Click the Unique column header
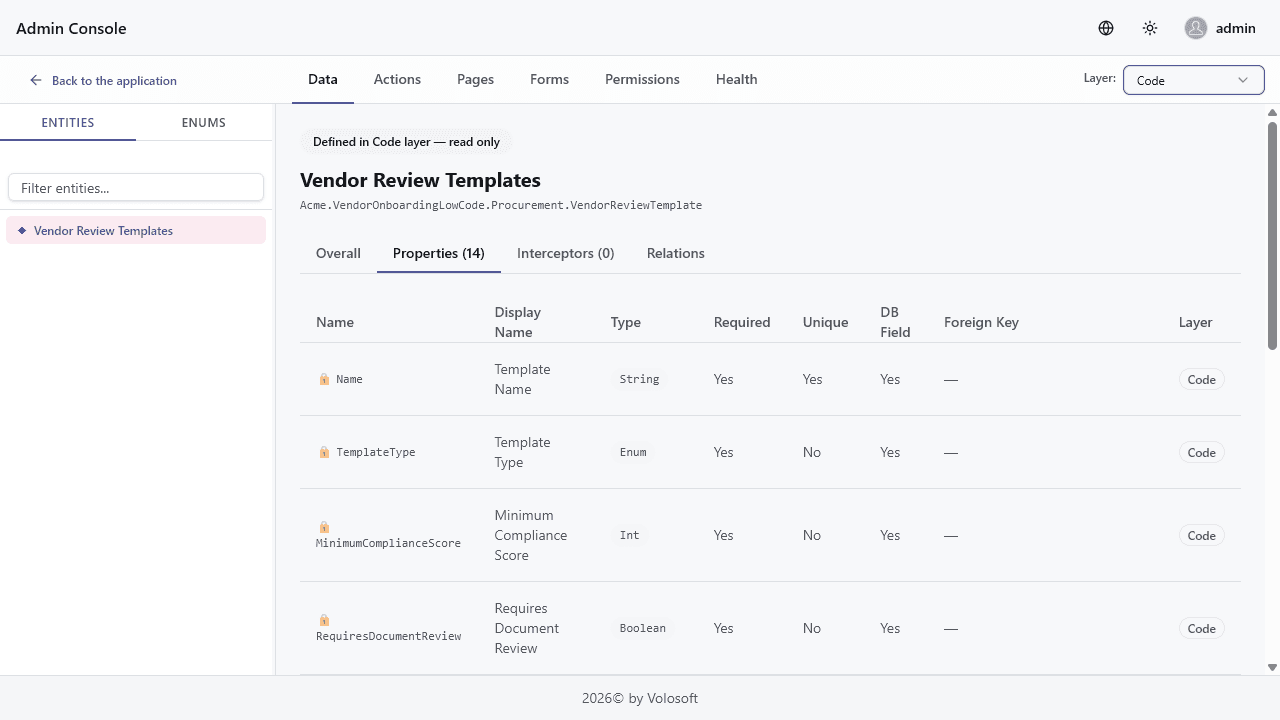Viewport: 1280px width, 720px height. coord(825,322)
